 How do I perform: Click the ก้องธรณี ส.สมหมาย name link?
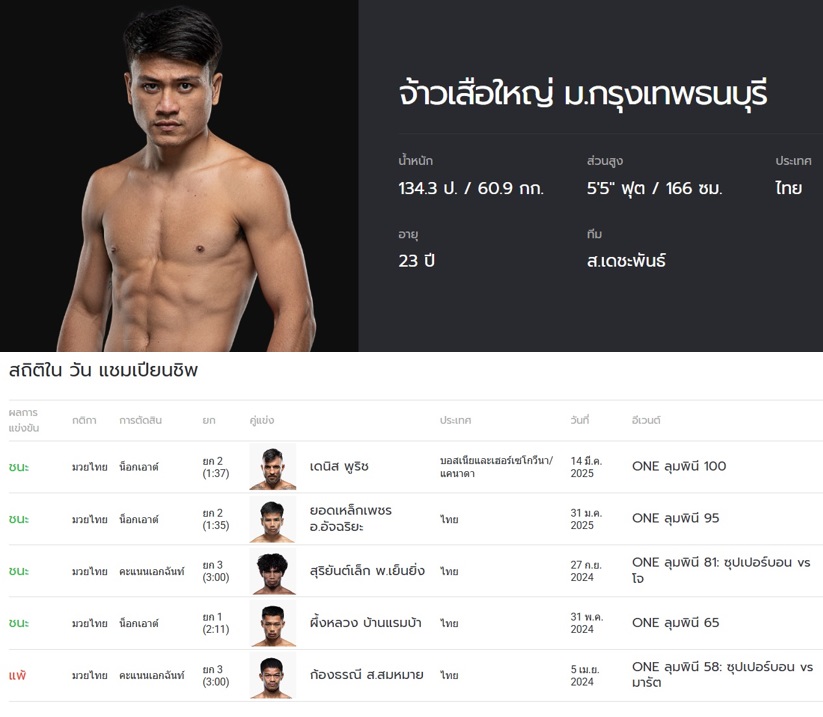pyautogui.click(x=367, y=675)
